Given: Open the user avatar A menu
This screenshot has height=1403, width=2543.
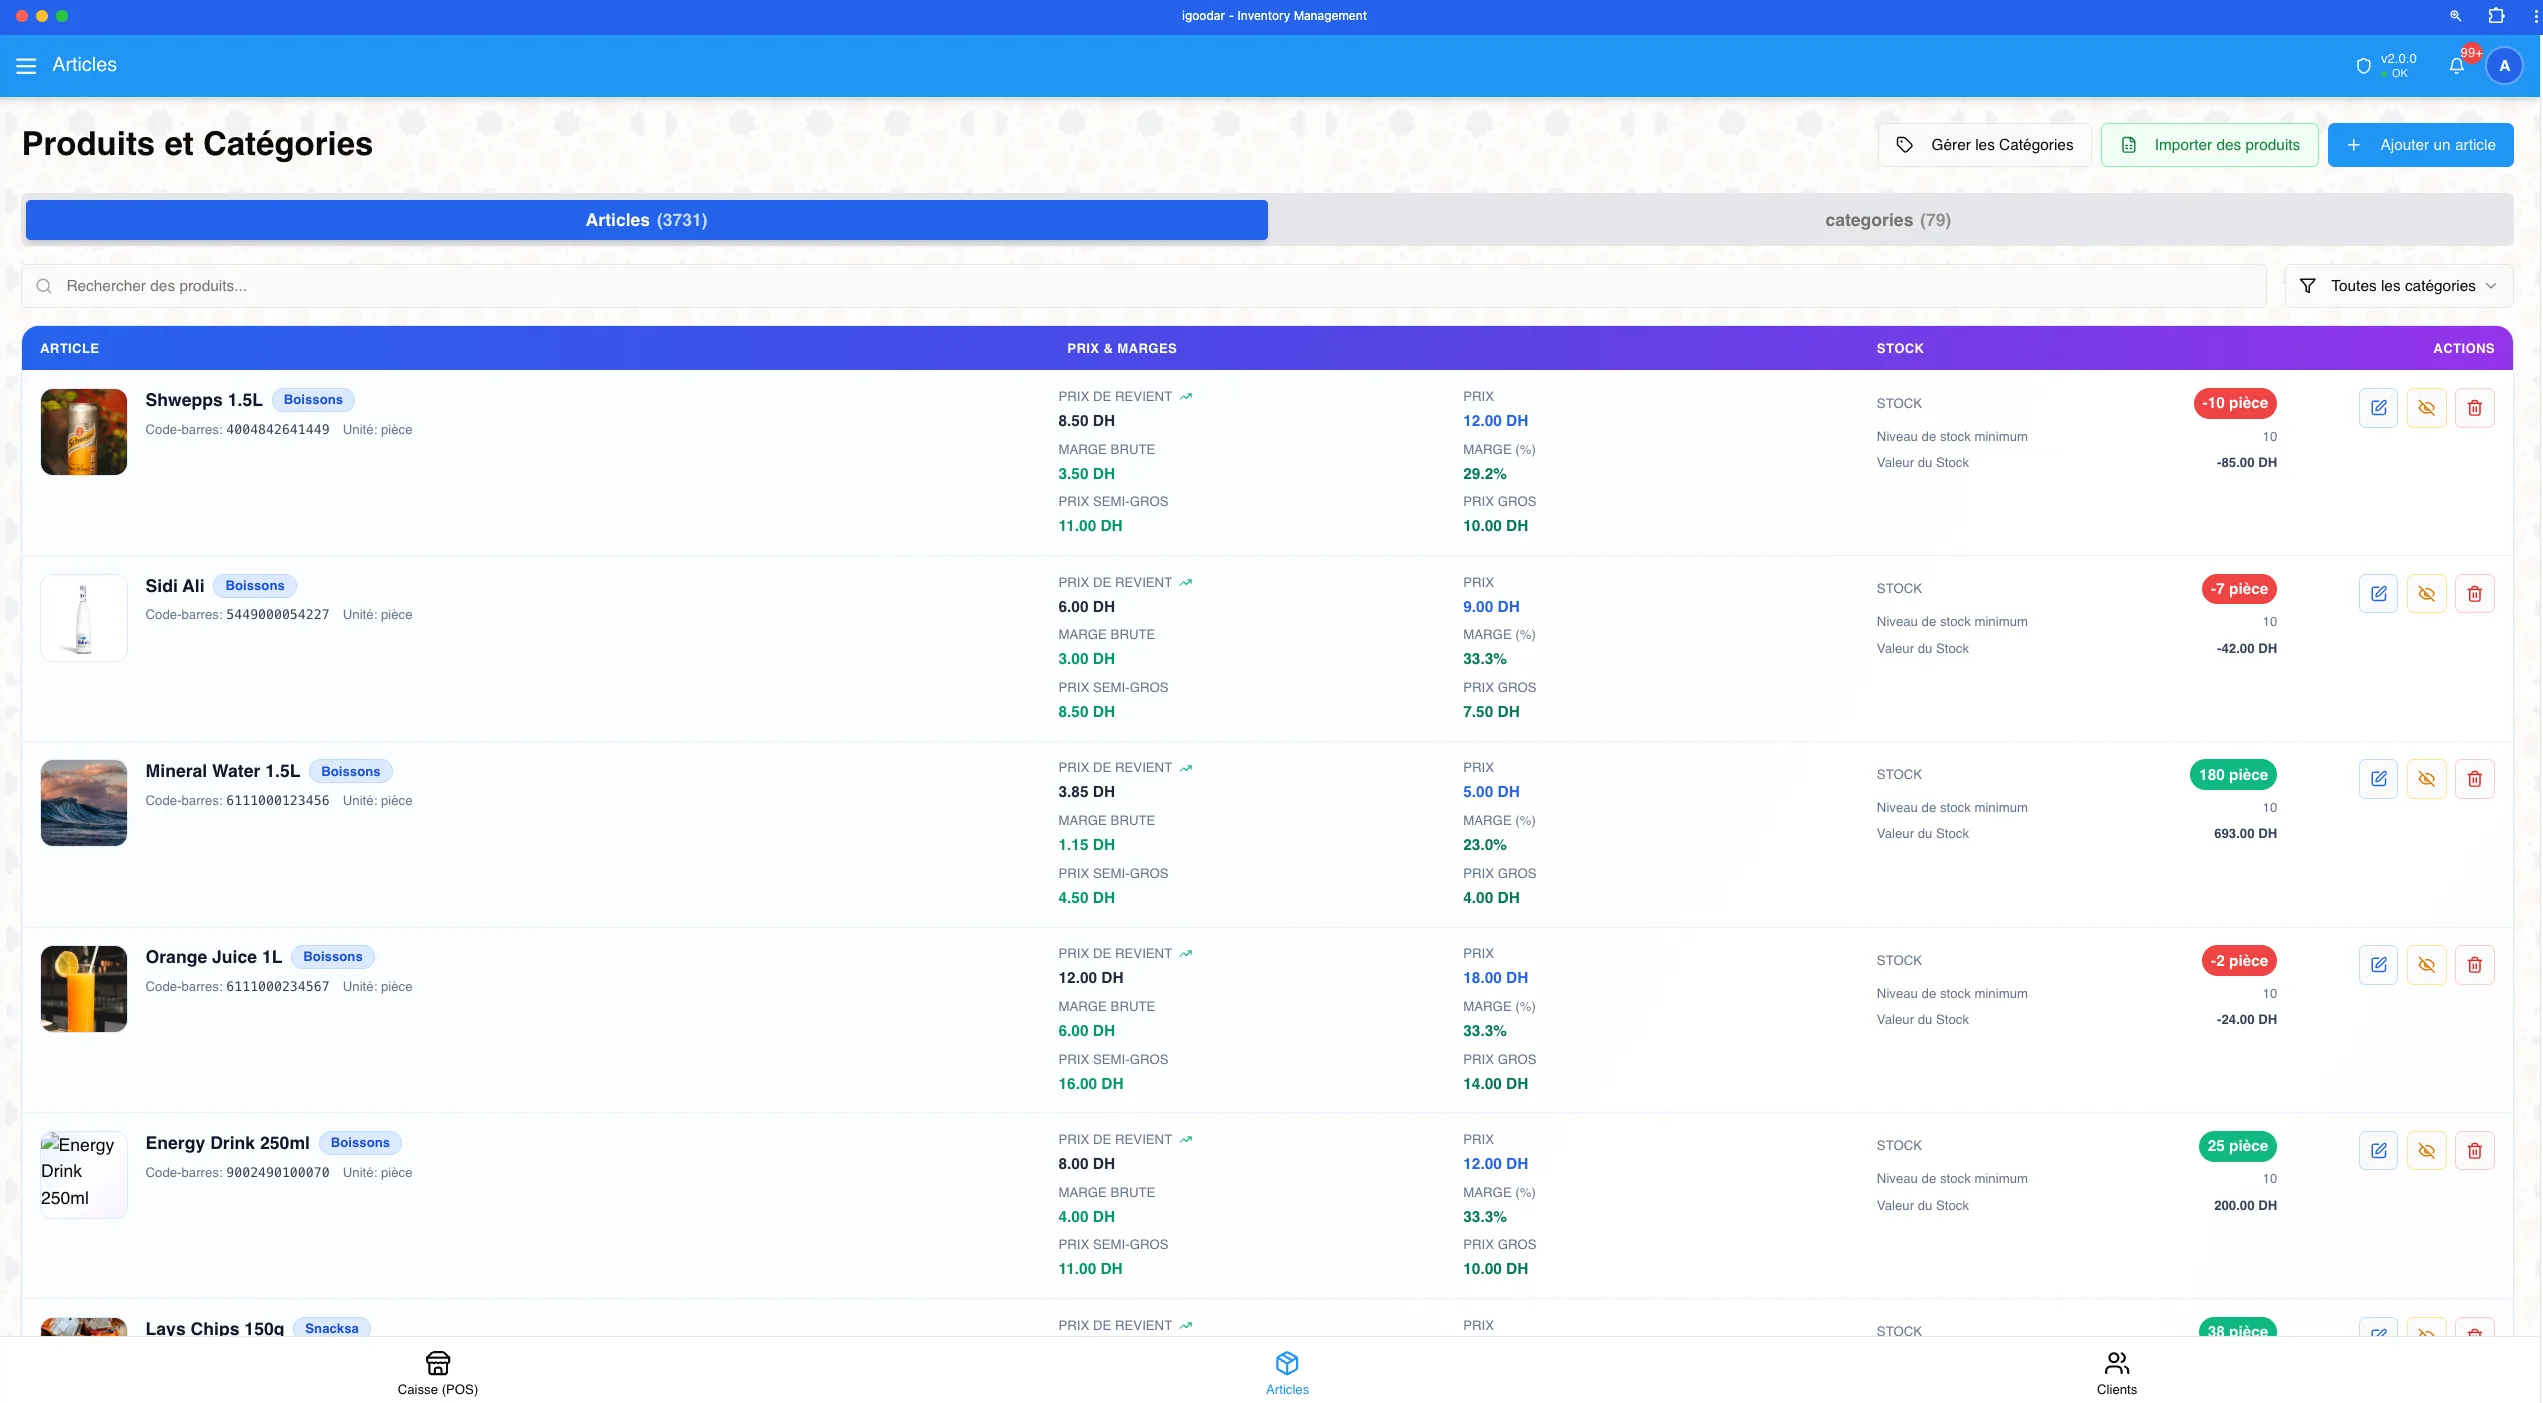Looking at the screenshot, I should (2503, 66).
